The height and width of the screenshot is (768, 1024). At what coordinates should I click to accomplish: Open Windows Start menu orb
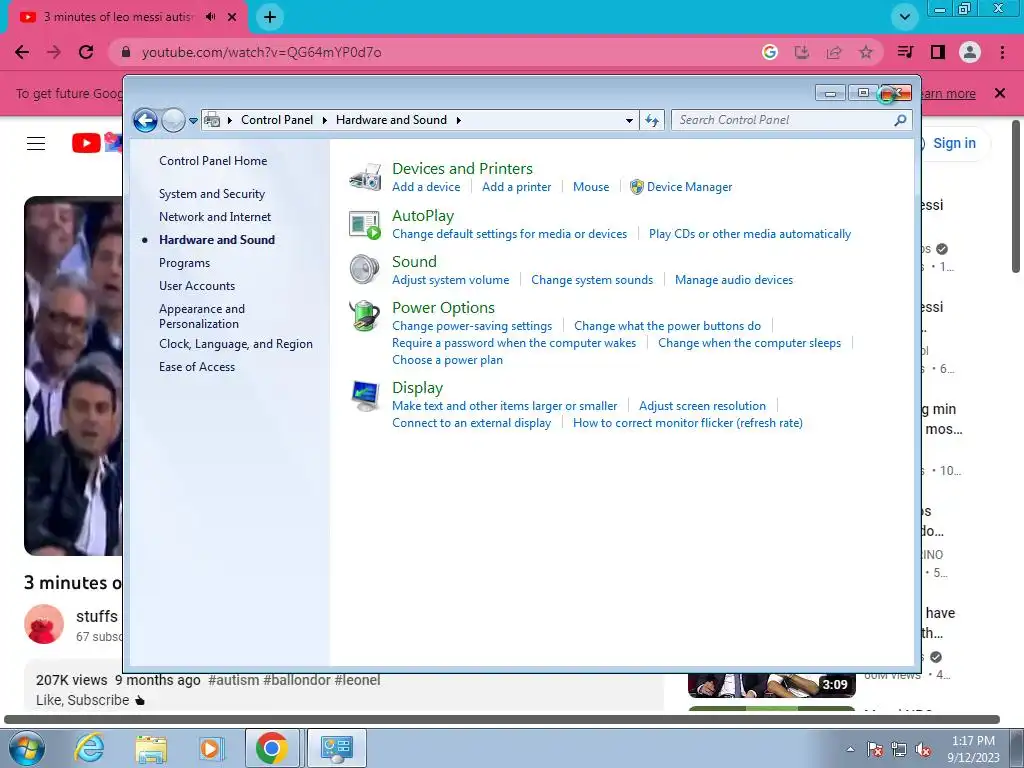[x=27, y=748]
